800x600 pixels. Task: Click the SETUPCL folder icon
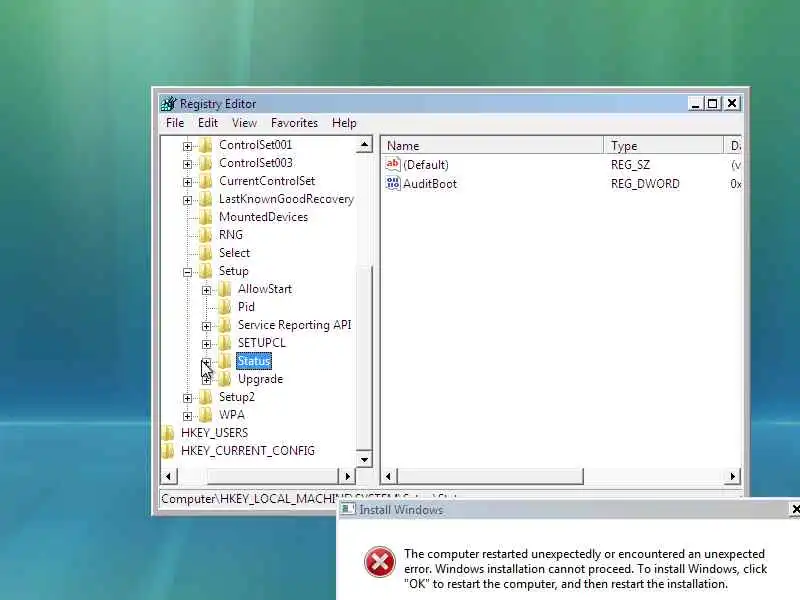(x=224, y=343)
